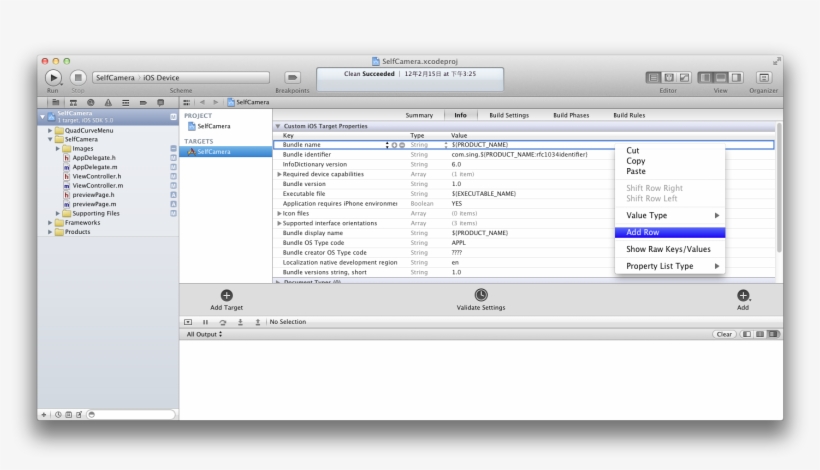Expand the Supporting Files folder
This screenshot has width=820, height=470.
tap(58, 213)
